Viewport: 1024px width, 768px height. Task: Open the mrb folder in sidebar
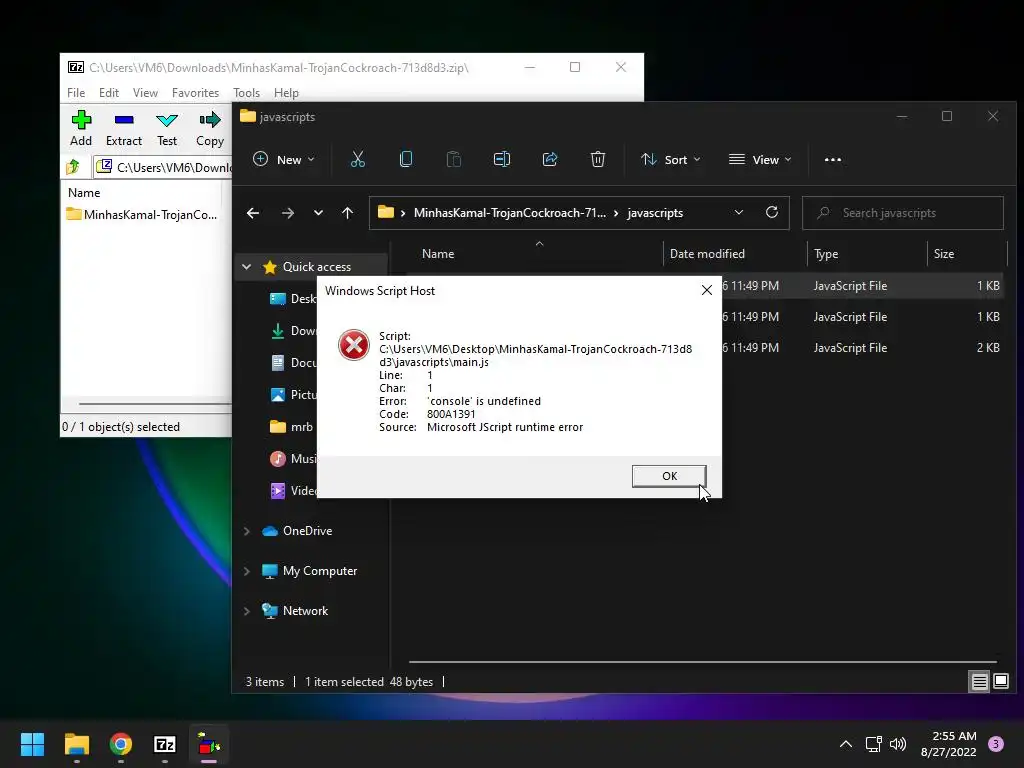tap(292, 426)
